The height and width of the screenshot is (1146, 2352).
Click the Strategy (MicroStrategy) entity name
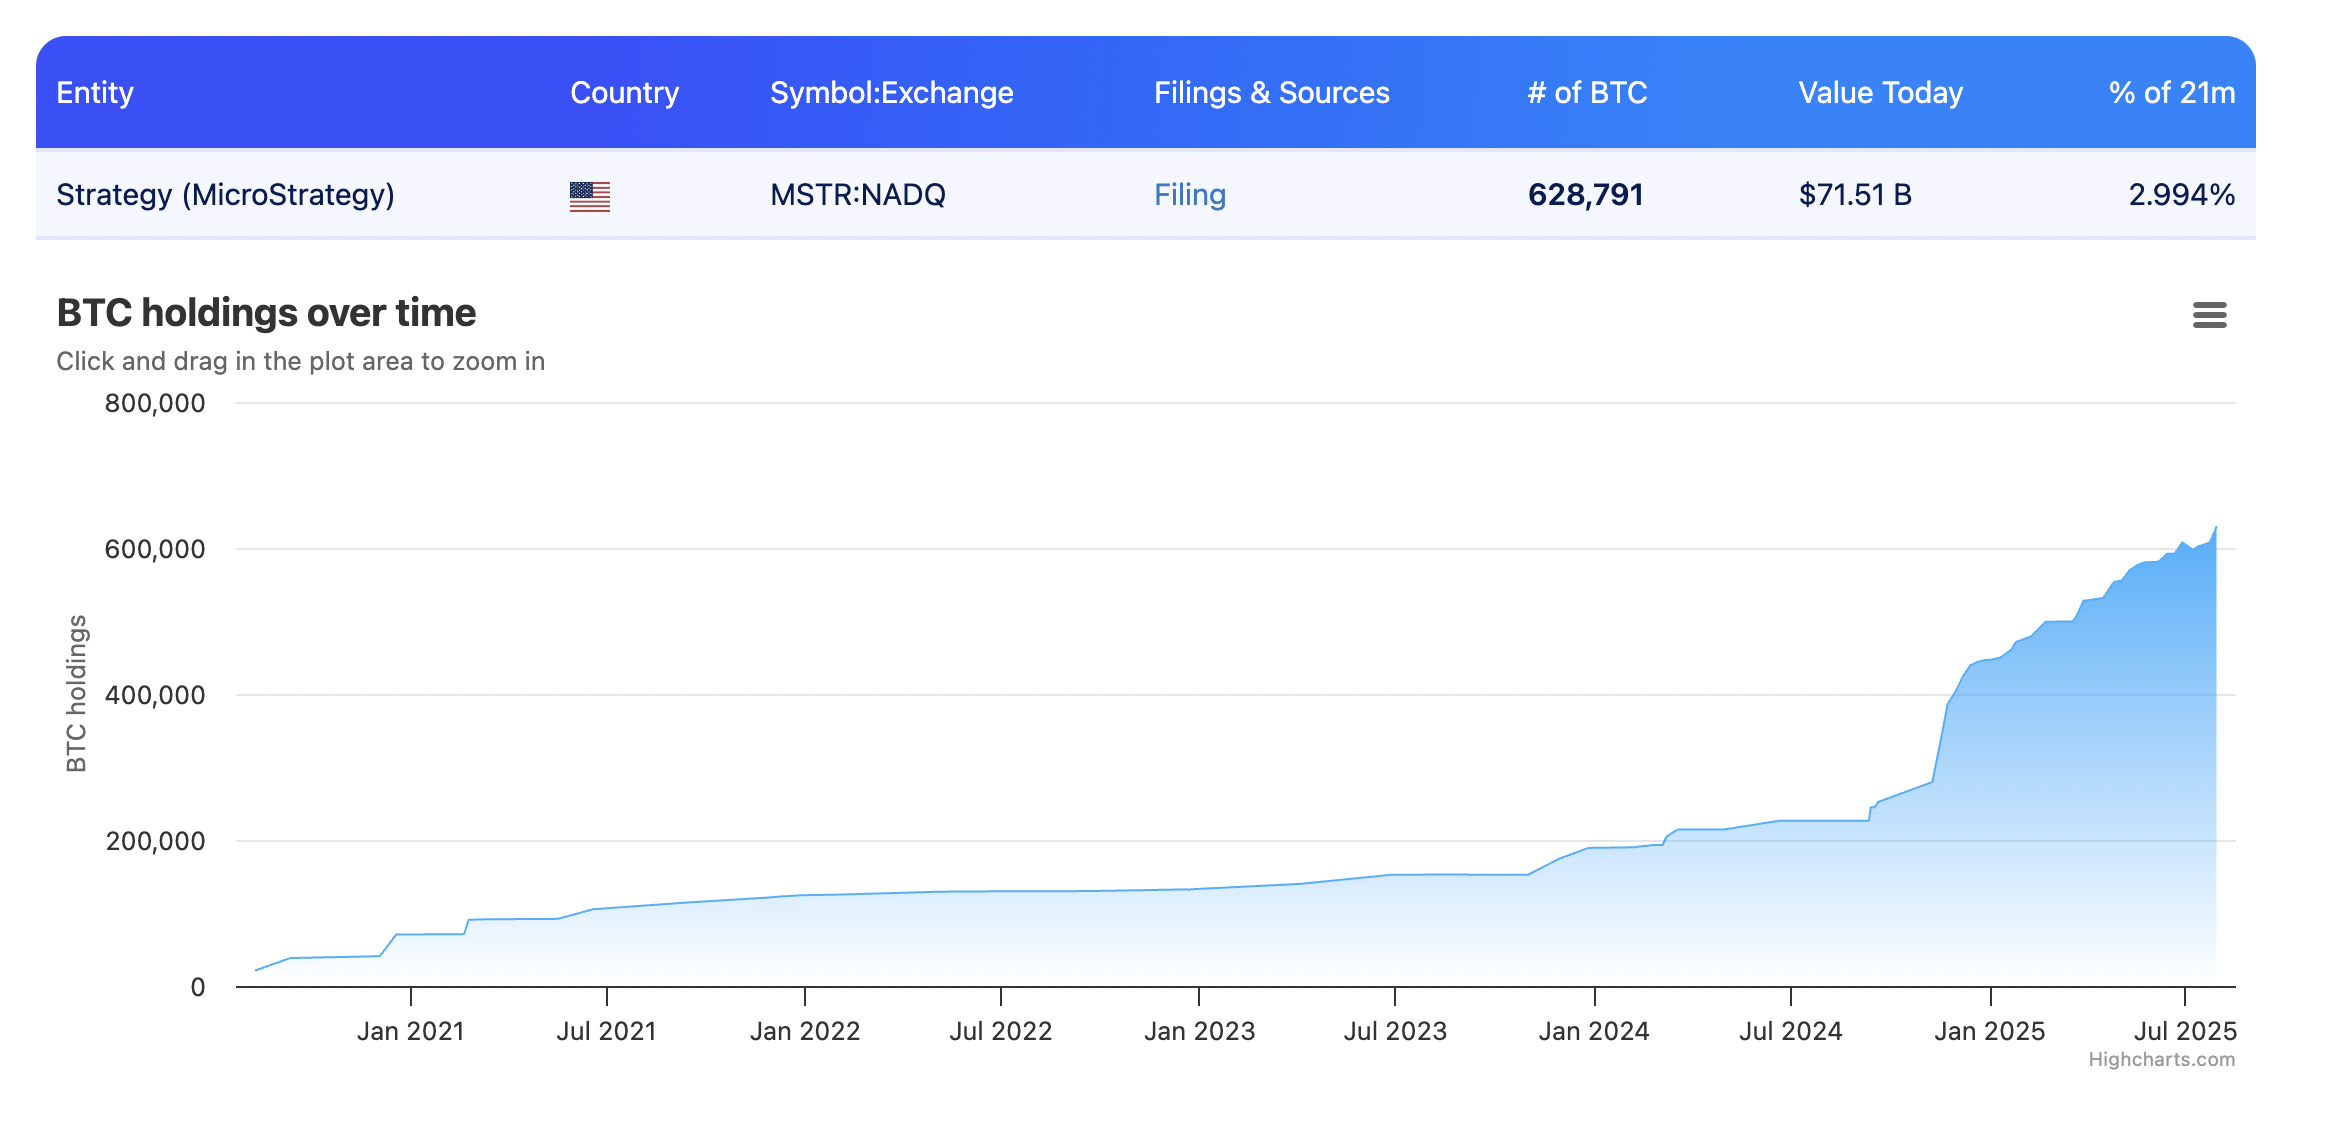[x=225, y=194]
